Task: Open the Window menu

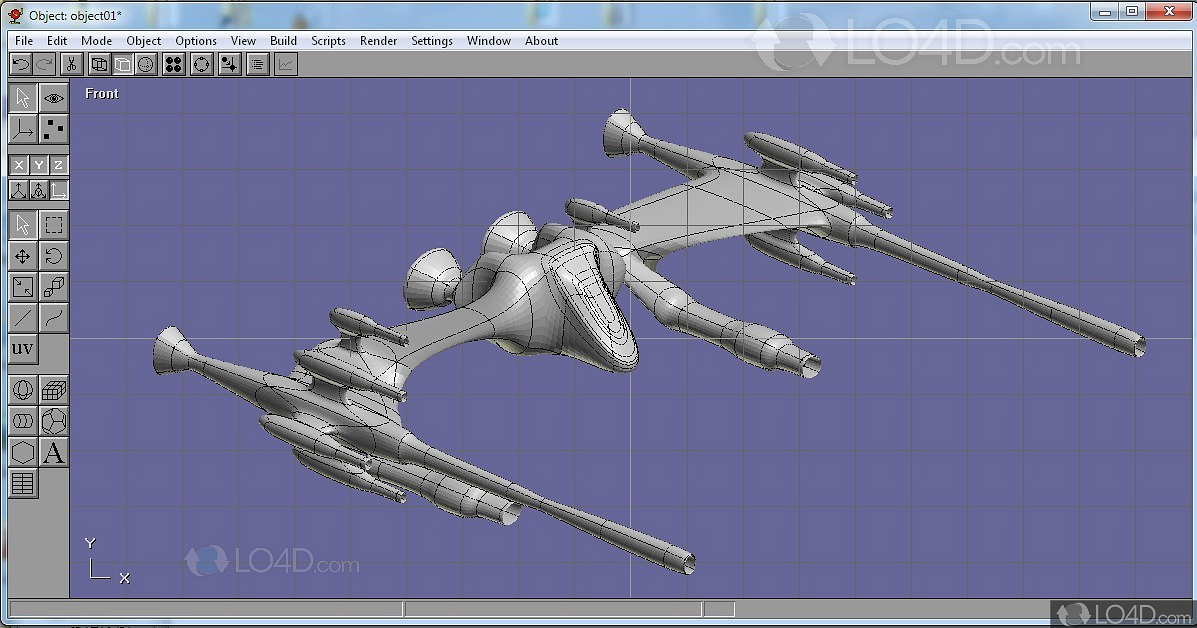Action: tap(489, 40)
